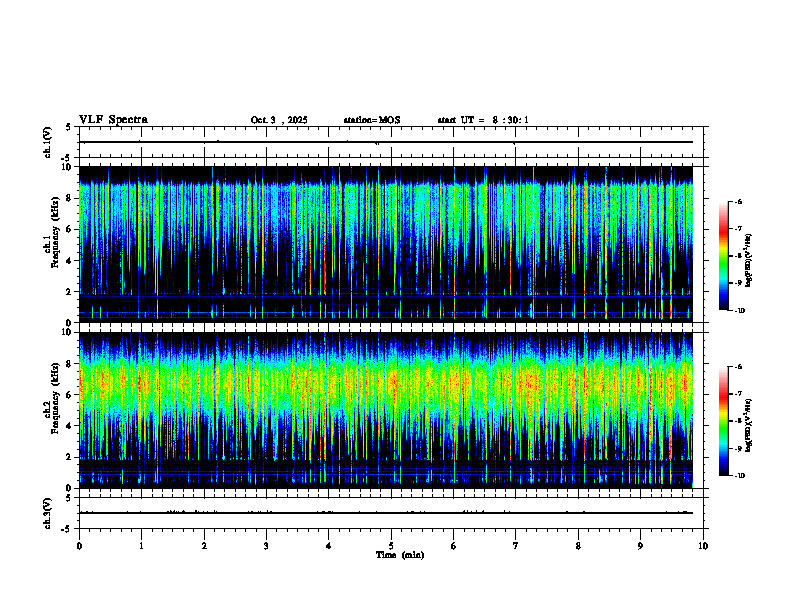Viewport: 792px width, 612px height.
Task: Click the ch.2 color scale bar
Action: [724, 421]
